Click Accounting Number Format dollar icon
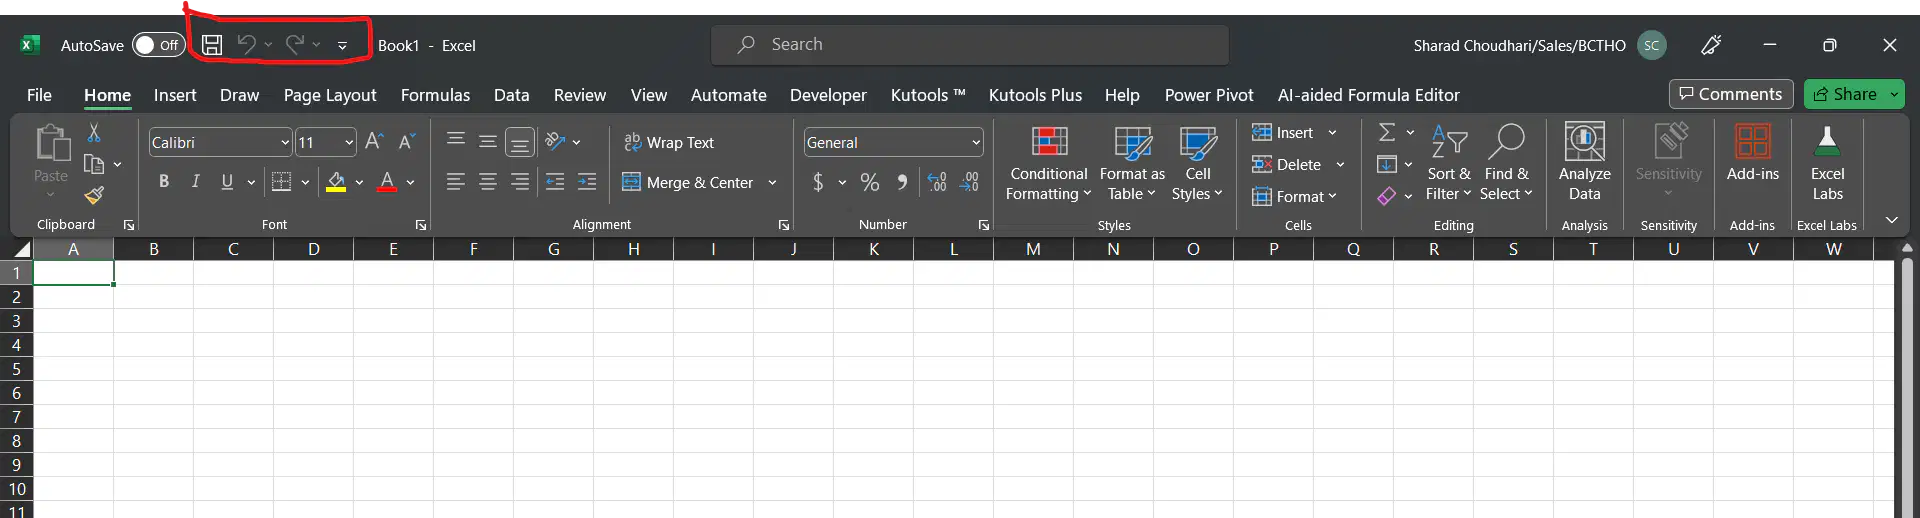1920x518 pixels. click(818, 182)
